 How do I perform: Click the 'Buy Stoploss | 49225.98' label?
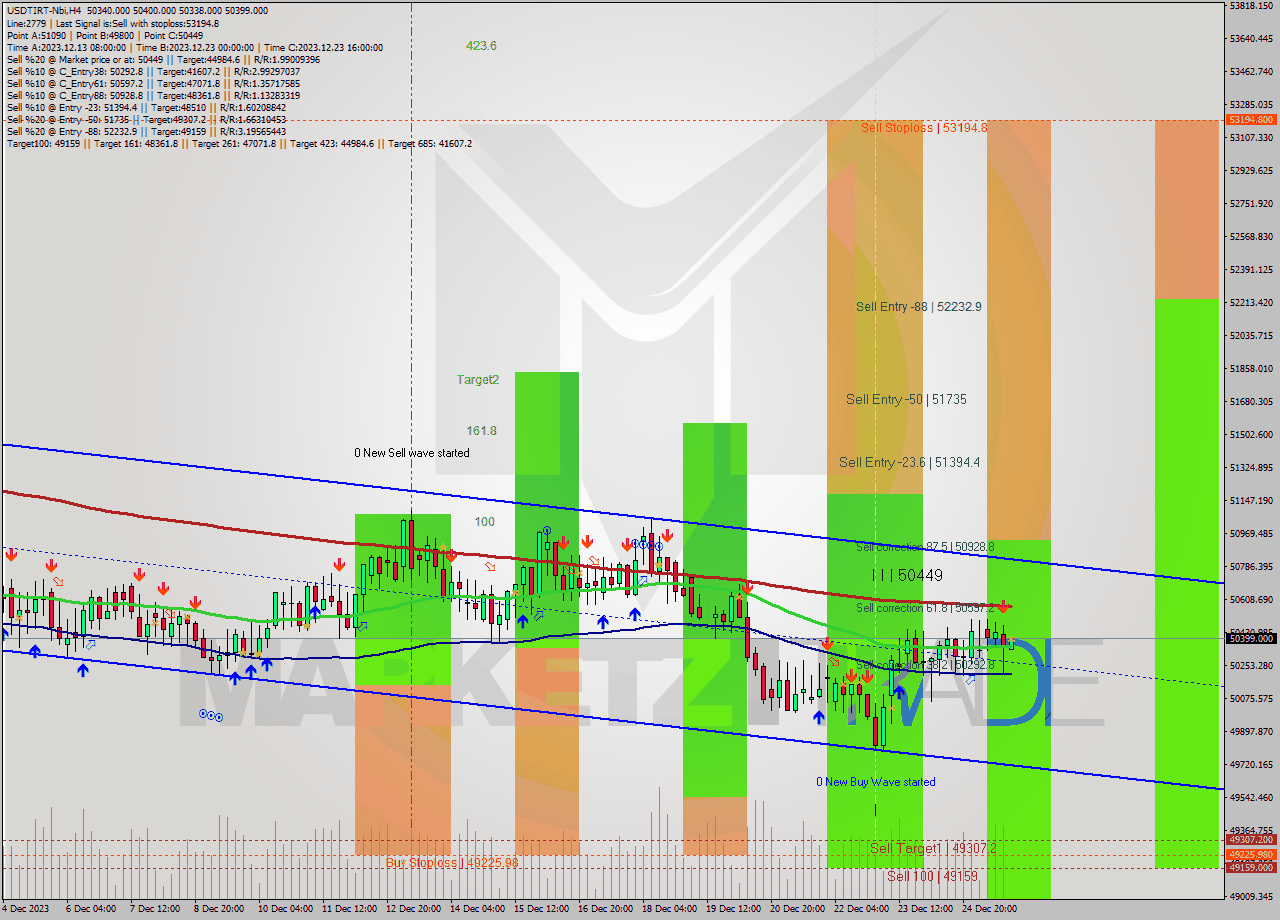click(452, 862)
